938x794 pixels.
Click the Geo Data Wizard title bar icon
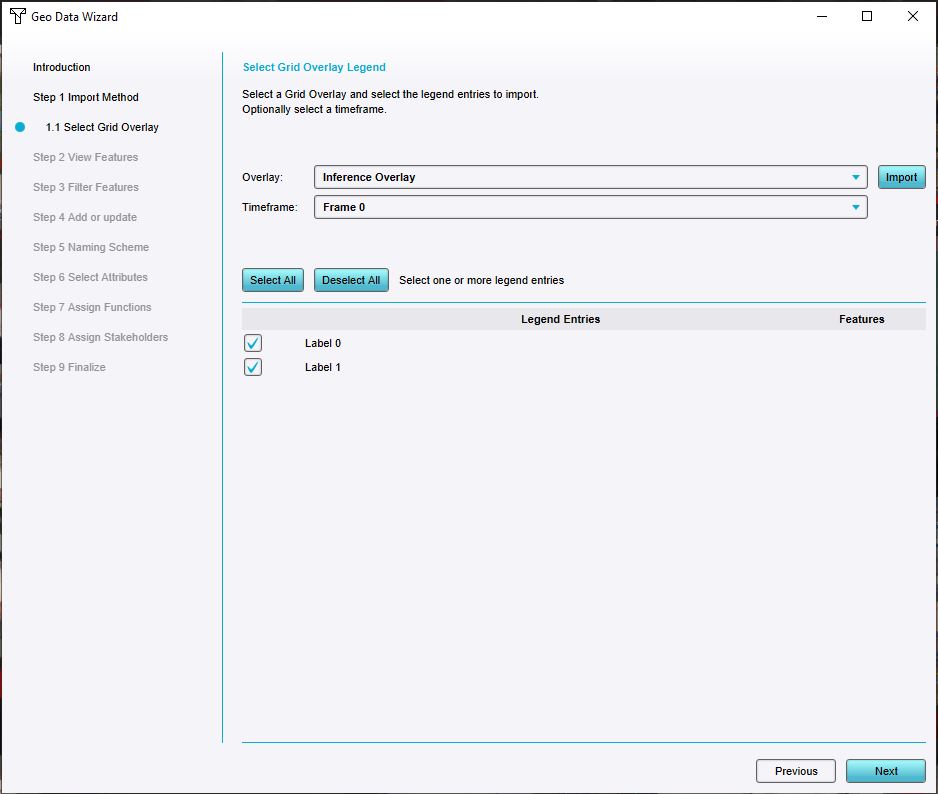click(18, 16)
